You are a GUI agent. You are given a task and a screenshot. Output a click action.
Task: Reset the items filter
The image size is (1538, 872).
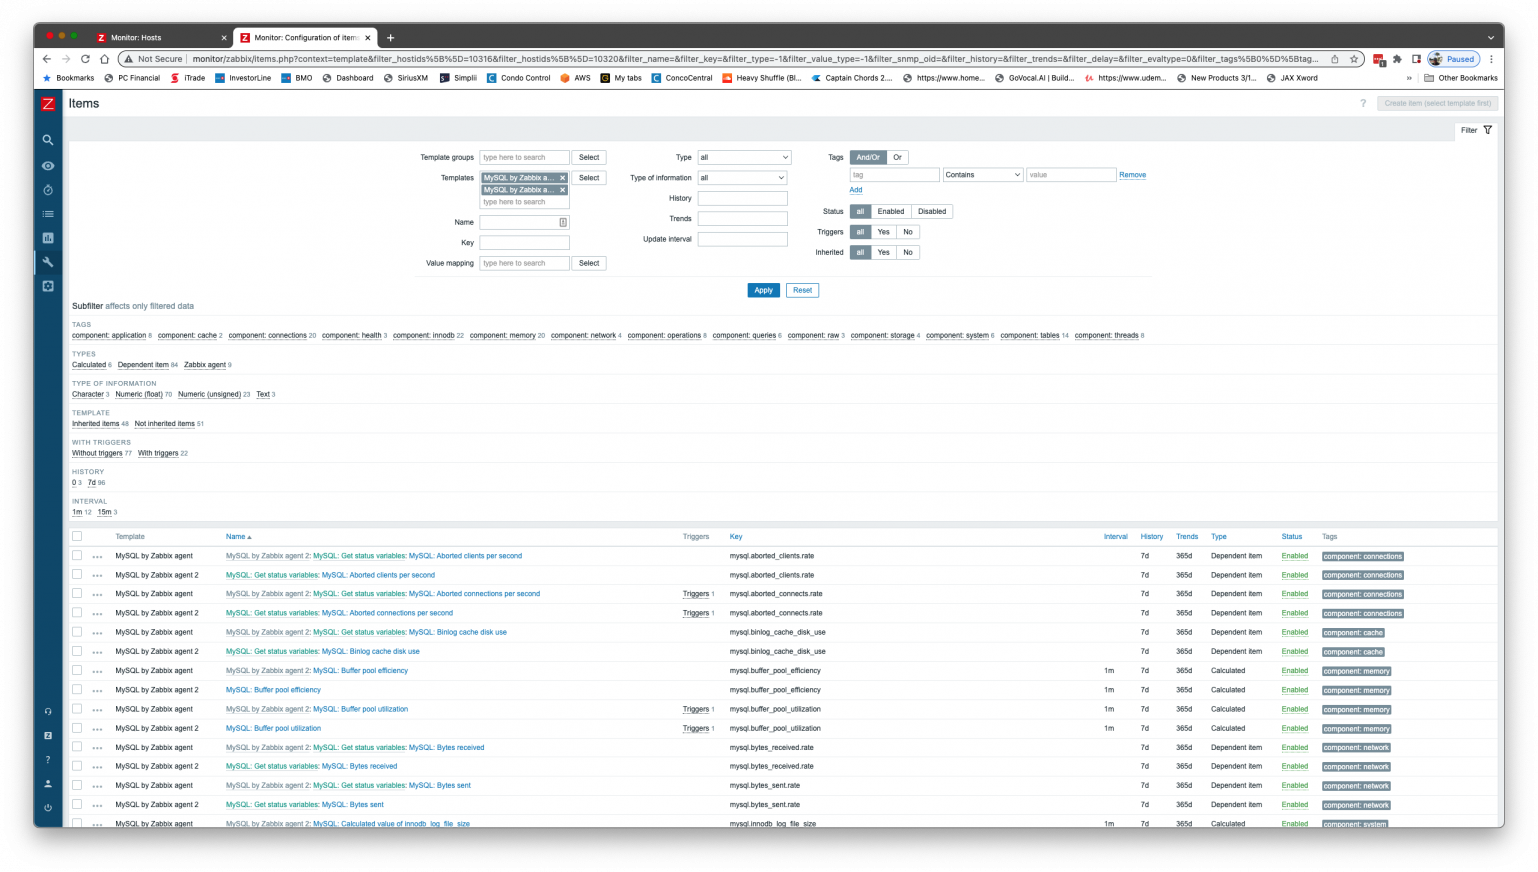tap(802, 290)
